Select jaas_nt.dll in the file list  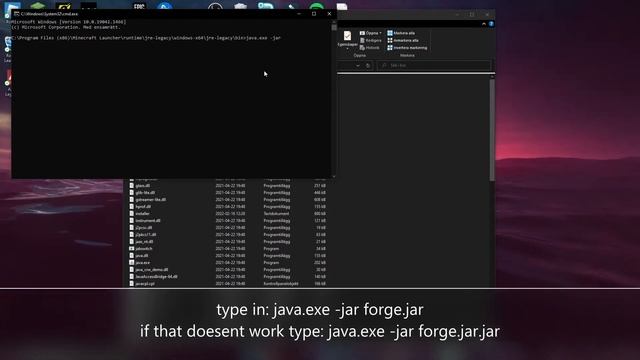(144, 242)
